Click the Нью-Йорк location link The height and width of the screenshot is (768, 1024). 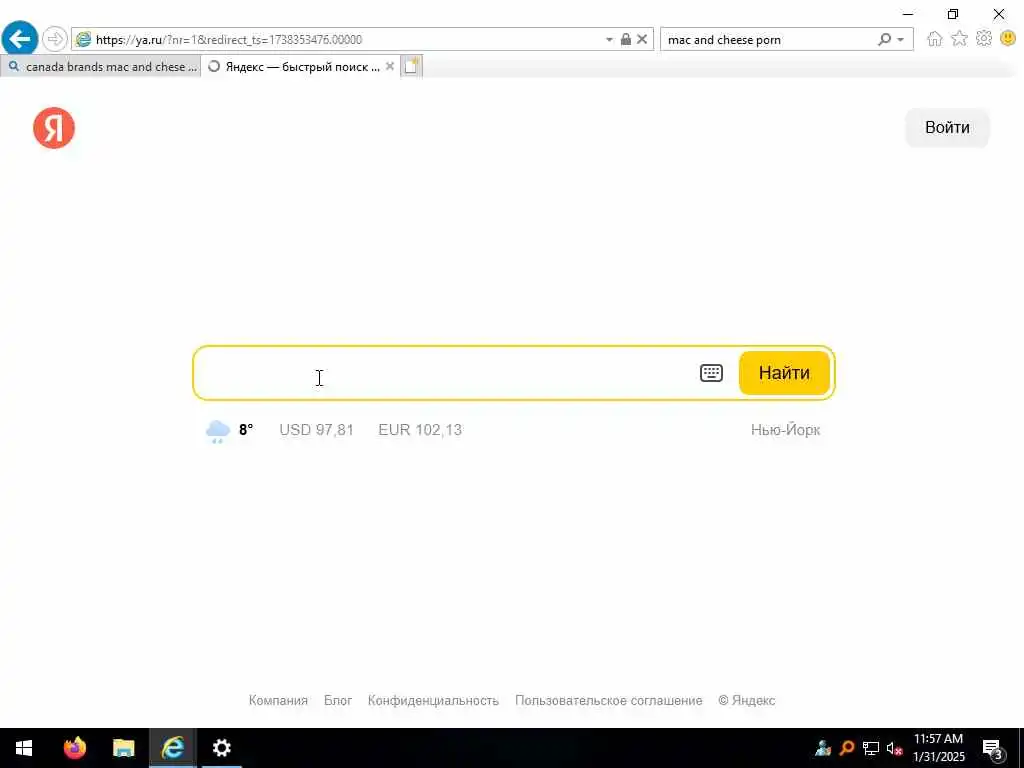(x=786, y=430)
